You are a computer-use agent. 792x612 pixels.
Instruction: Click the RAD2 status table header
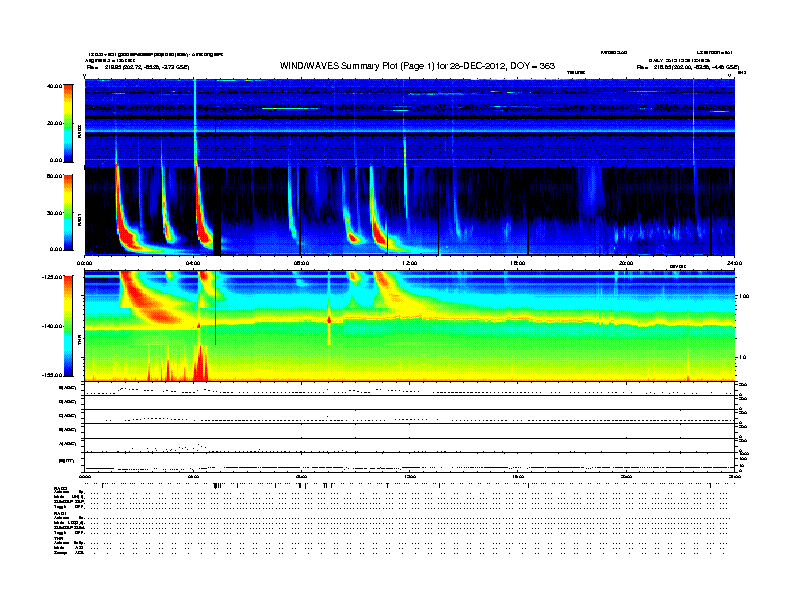(60, 488)
